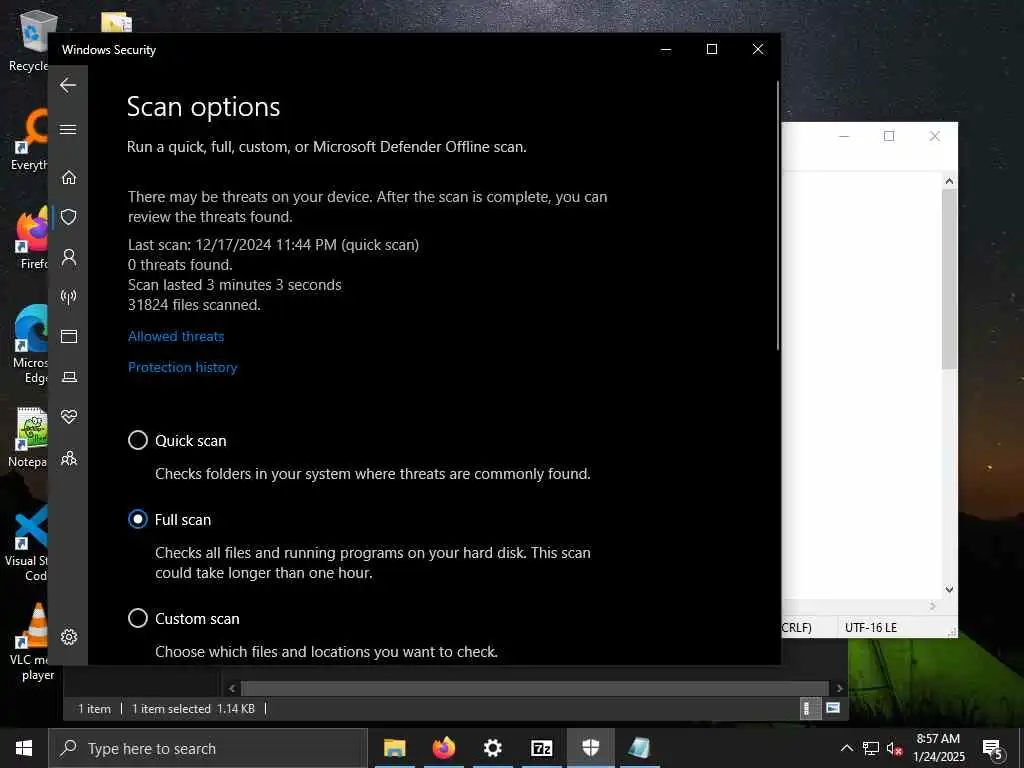The image size is (1024, 768).
Task: Open the Protection history link
Action: click(182, 368)
